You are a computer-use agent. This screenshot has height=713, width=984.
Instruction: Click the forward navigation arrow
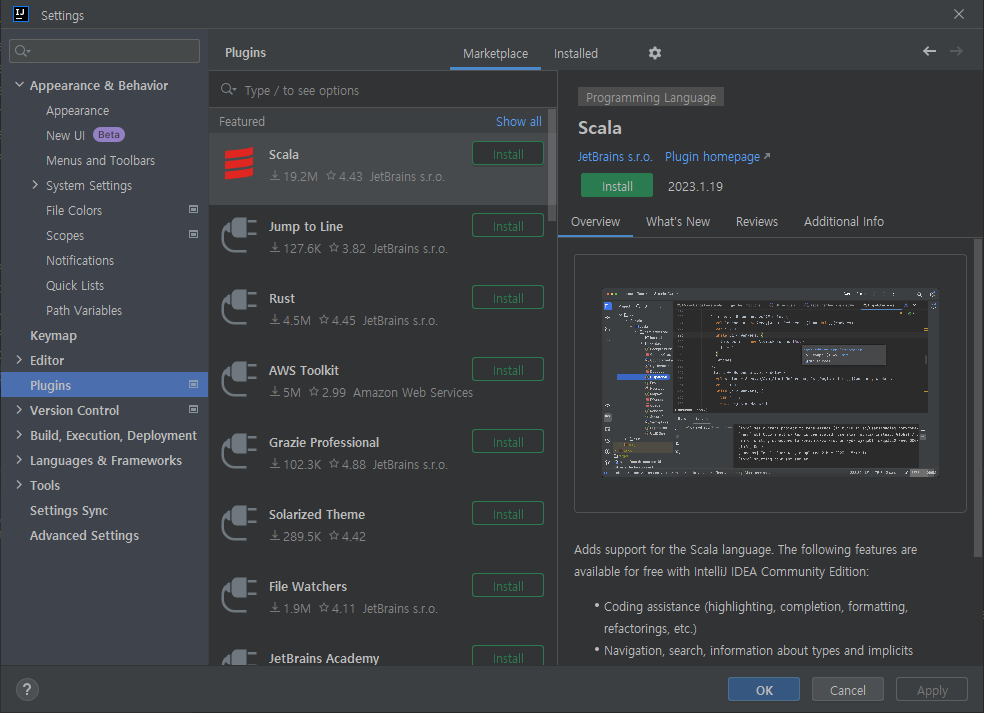tap(956, 51)
